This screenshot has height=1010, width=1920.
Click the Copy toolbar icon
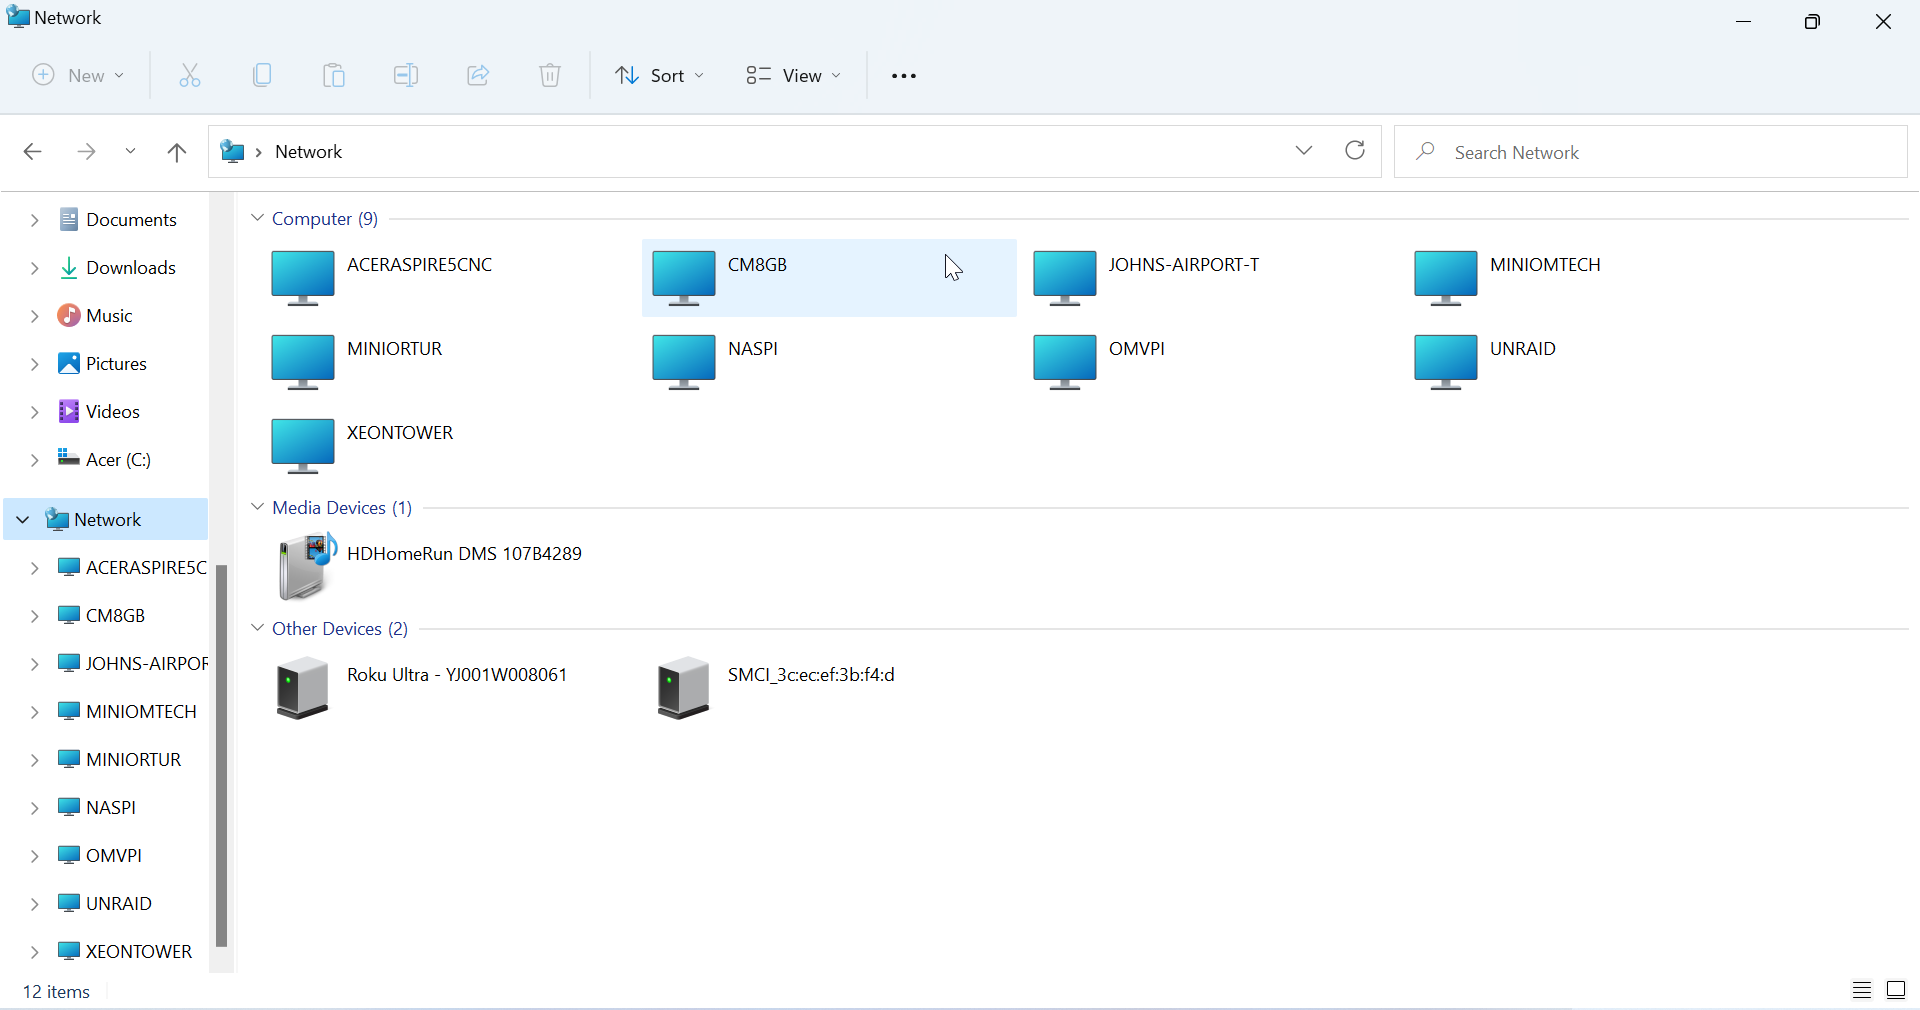(261, 75)
